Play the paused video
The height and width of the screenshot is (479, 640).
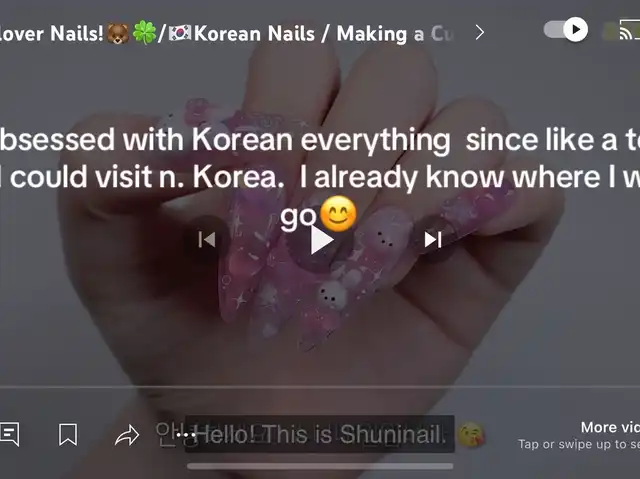point(321,240)
